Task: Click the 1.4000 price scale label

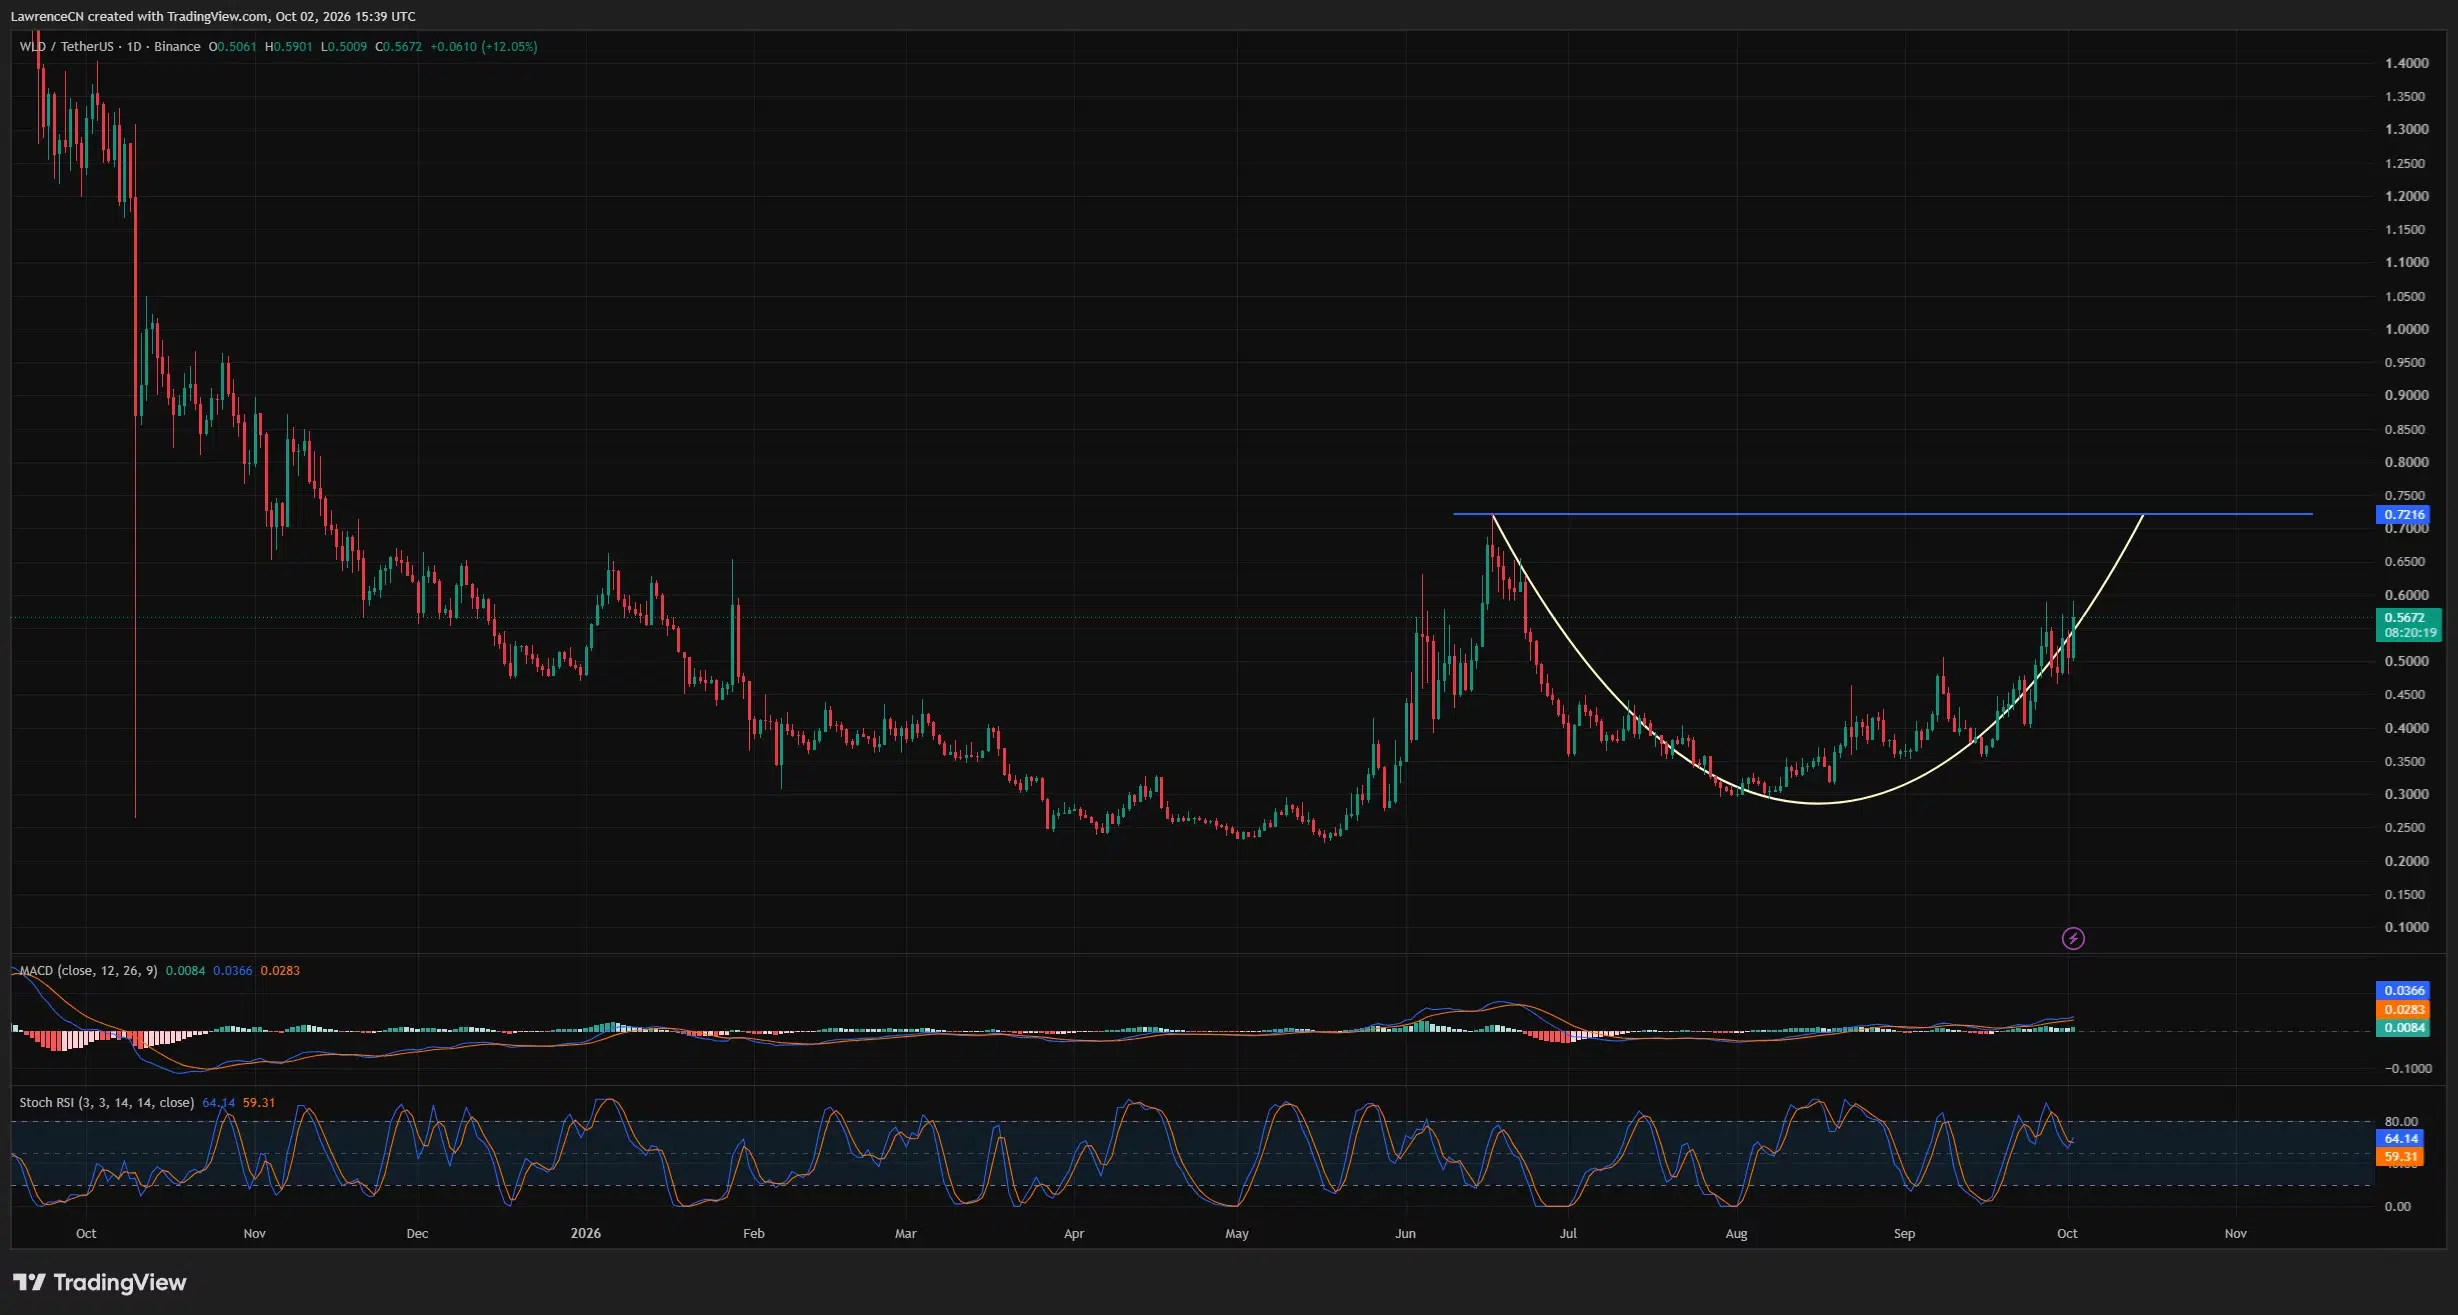Action: coord(2406,63)
